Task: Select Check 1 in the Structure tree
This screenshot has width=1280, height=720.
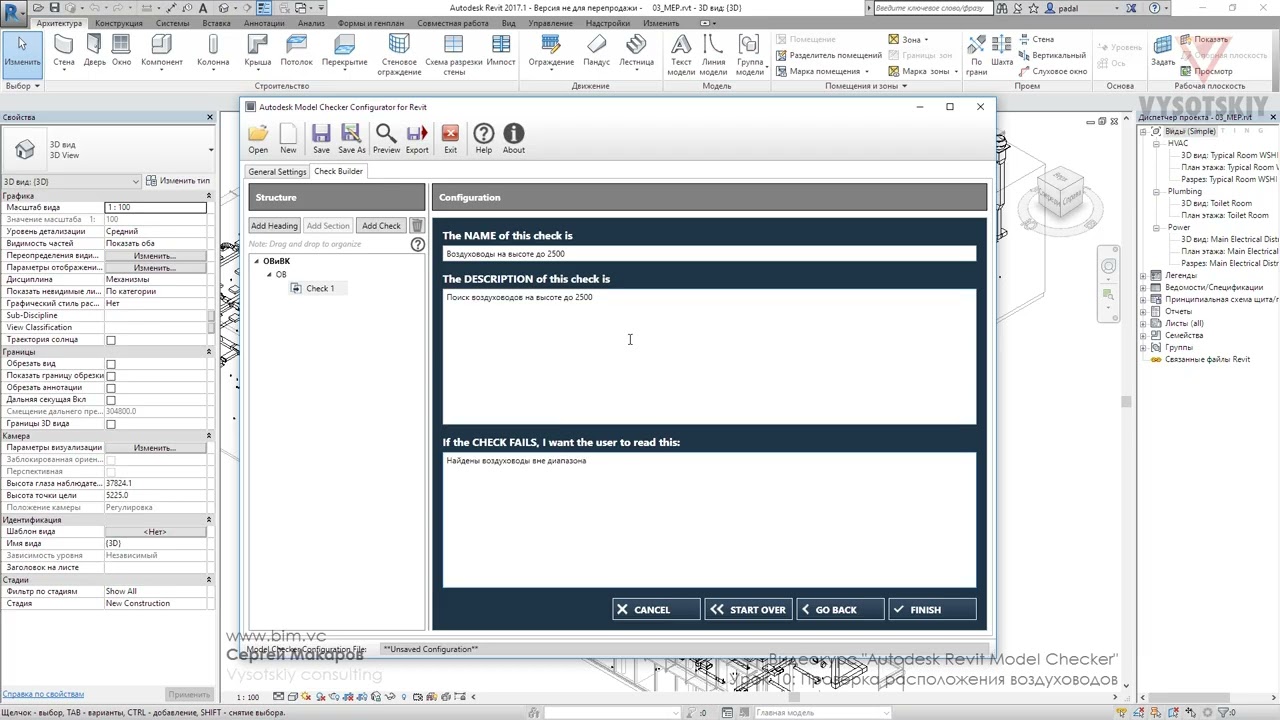Action: 320,288
